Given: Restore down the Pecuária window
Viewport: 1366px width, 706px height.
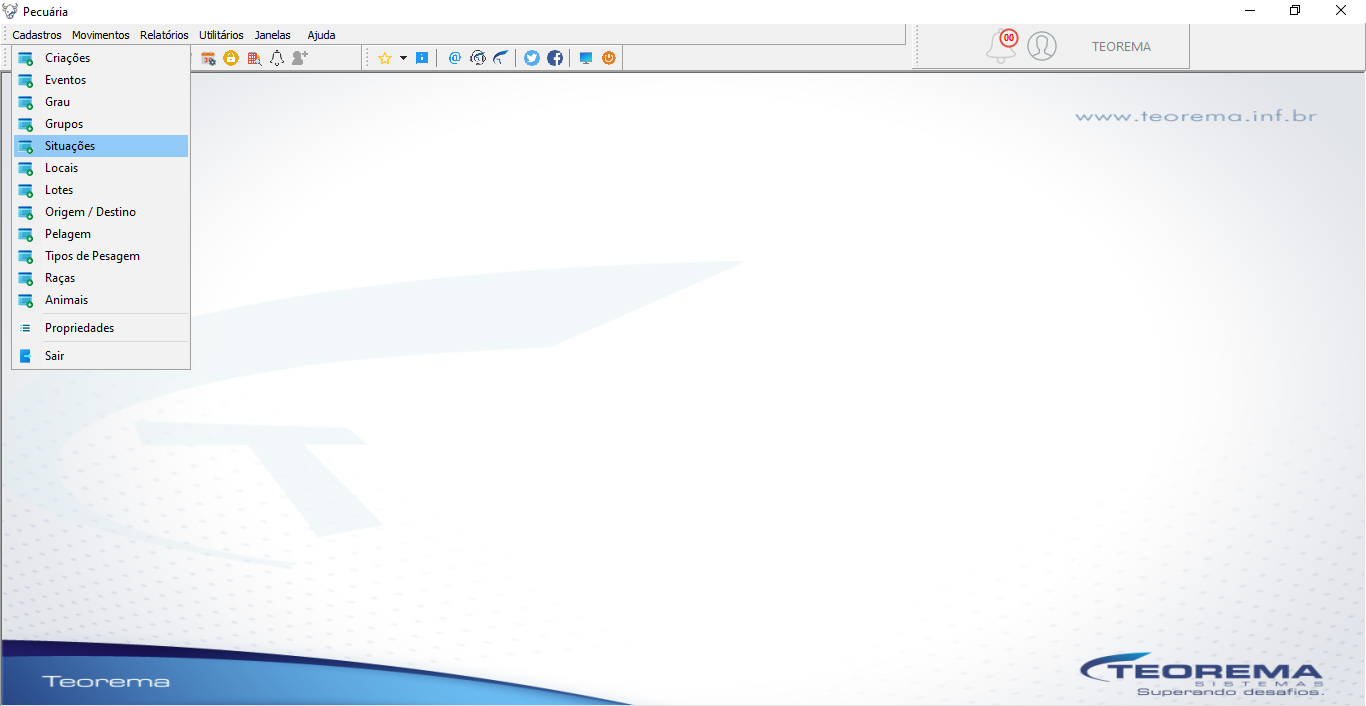Looking at the screenshot, I should point(1295,11).
